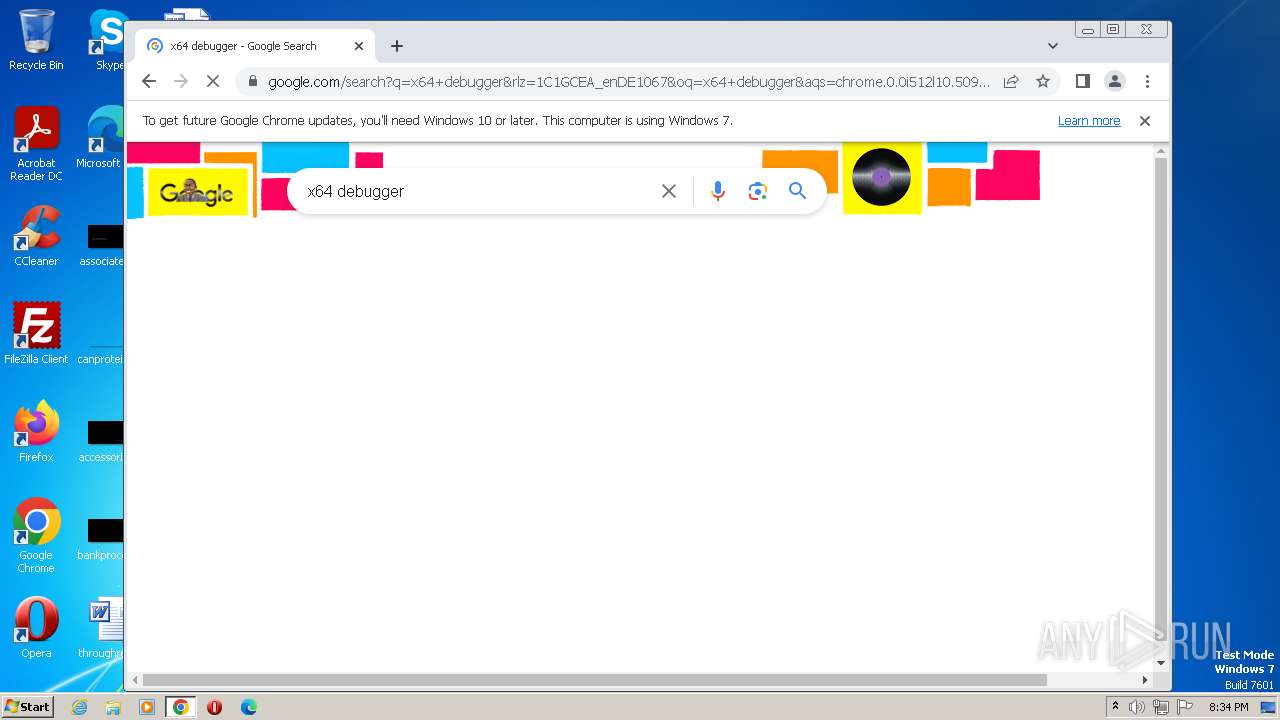Select the Opera desktop shortcut

[36, 628]
